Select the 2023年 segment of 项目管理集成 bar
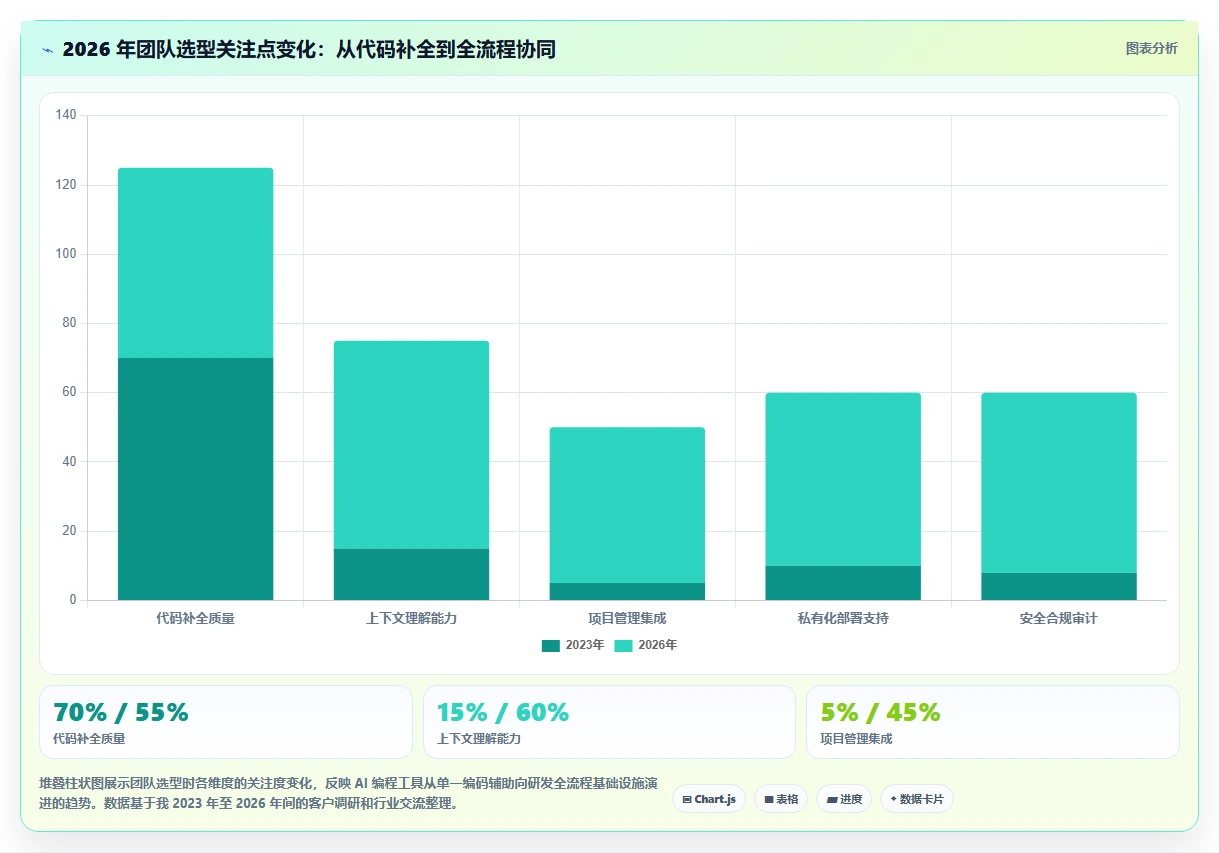 pyautogui.click(x=627, y=591)
